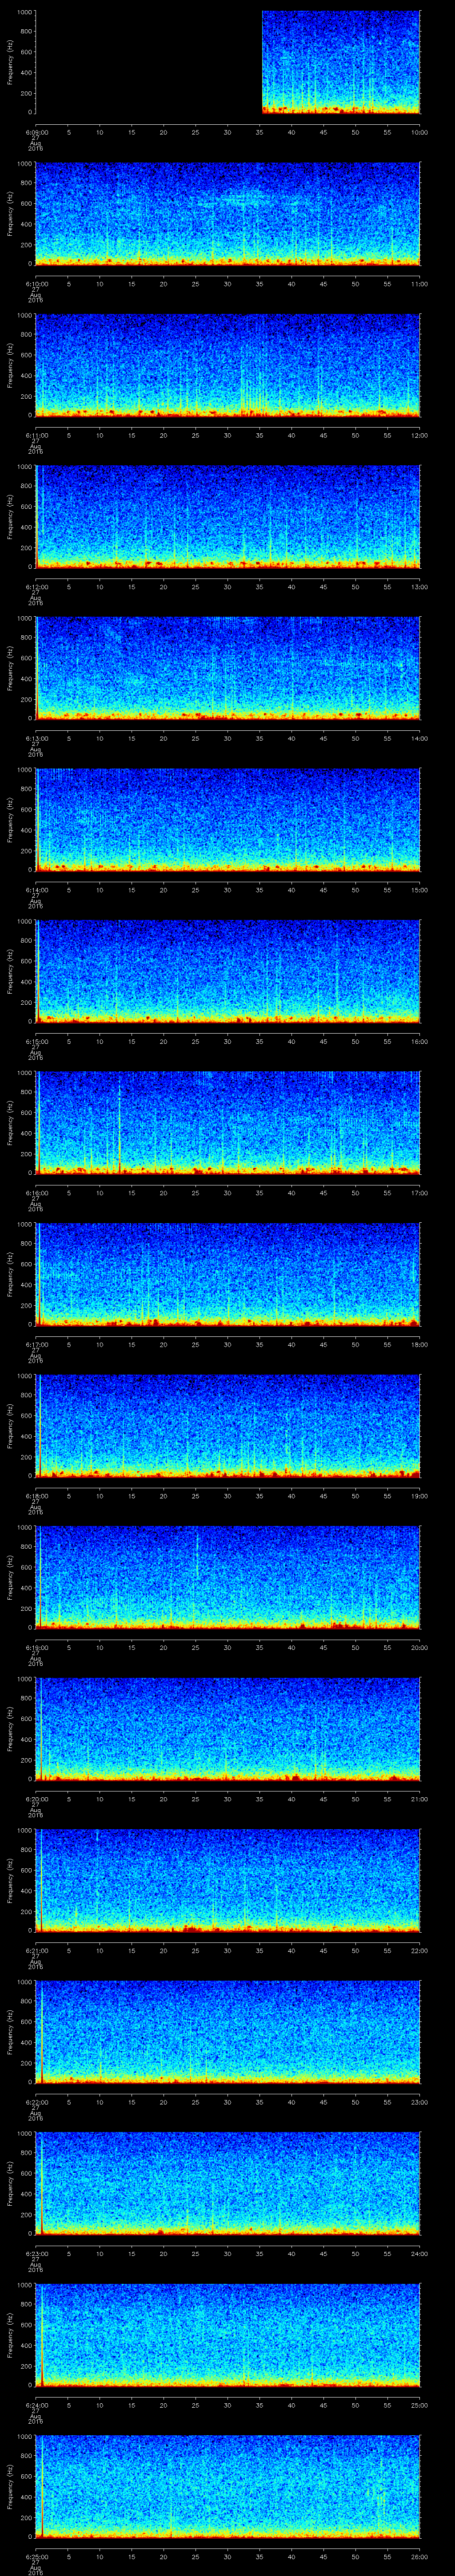
Task: Click Frequency (Hz) label of 6:19:00 spectrogram
Action: [11, 1577]
